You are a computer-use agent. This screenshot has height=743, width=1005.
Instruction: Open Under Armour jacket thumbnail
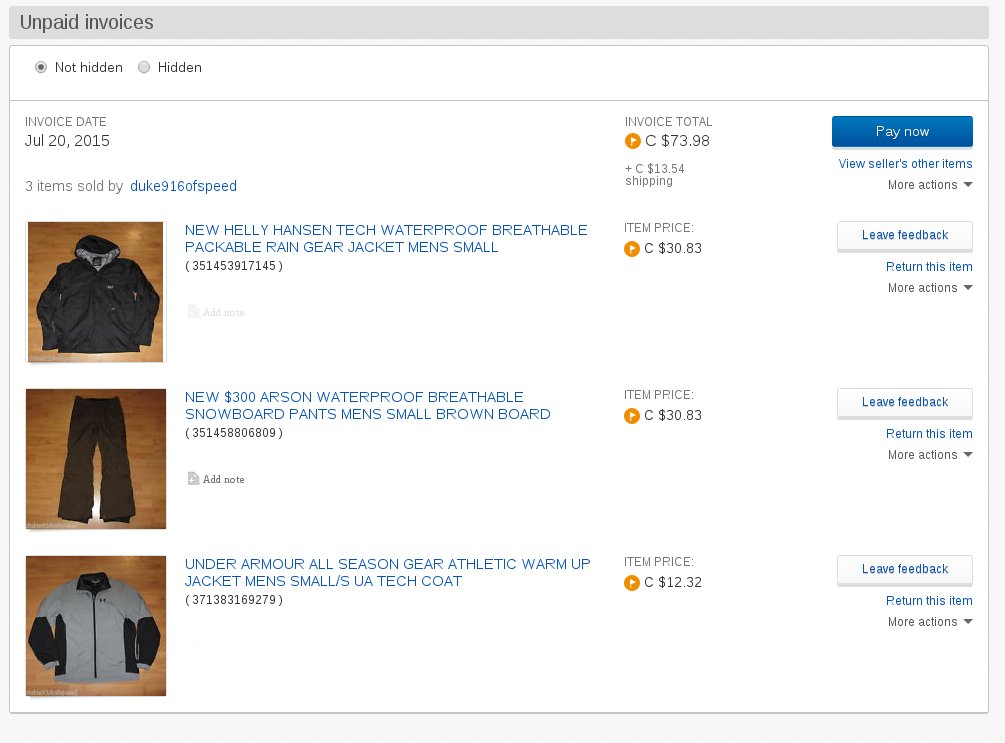pyautogui.click(x=96, y=626)
